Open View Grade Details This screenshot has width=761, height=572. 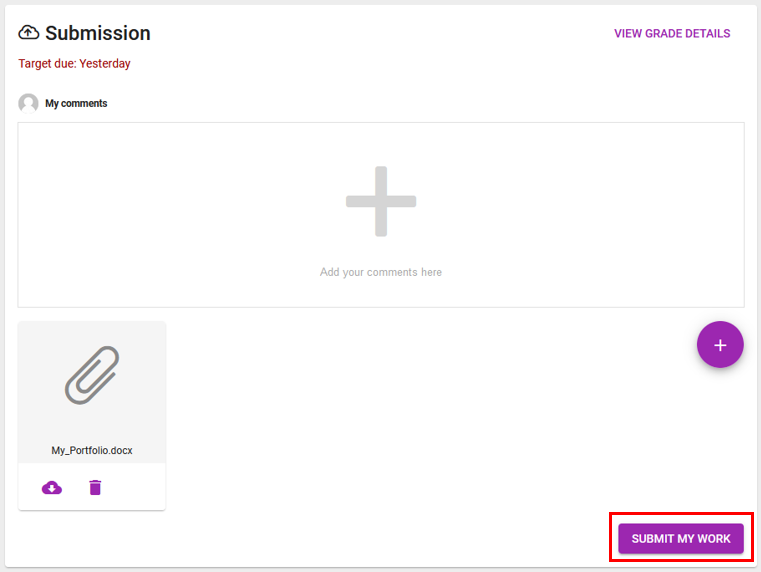(672, 33)
